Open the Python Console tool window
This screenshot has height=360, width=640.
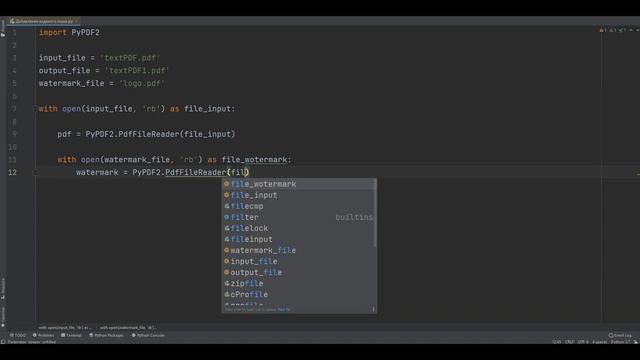click(148, 335)
